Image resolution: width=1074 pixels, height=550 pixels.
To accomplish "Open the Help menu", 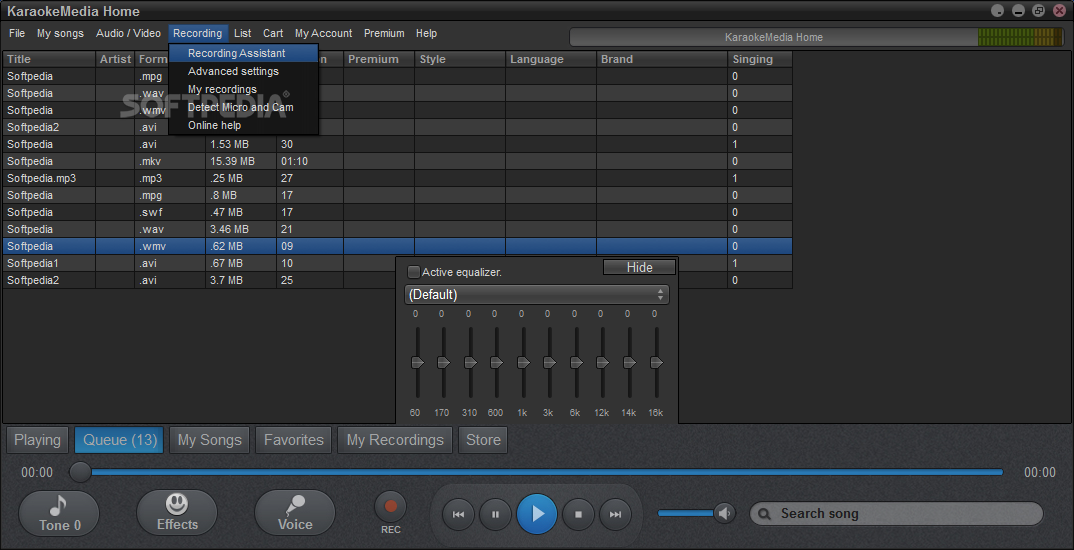I will 426,33.
